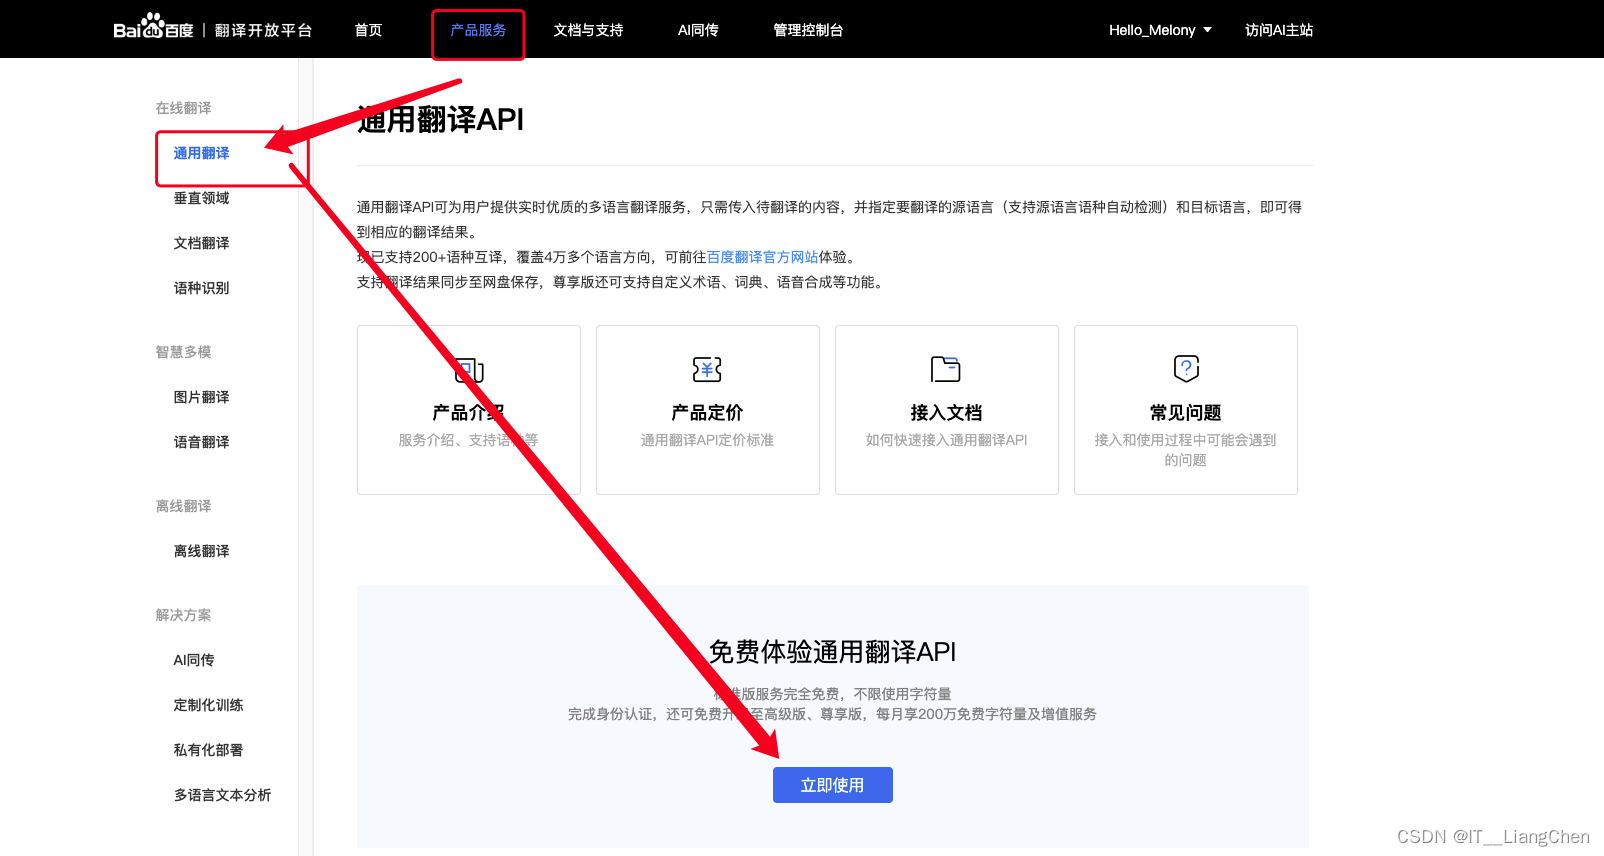This screenshot has height=856, width=1604.
Task: Click the 产品介绍 card icon
Action: tap(469, 370)
